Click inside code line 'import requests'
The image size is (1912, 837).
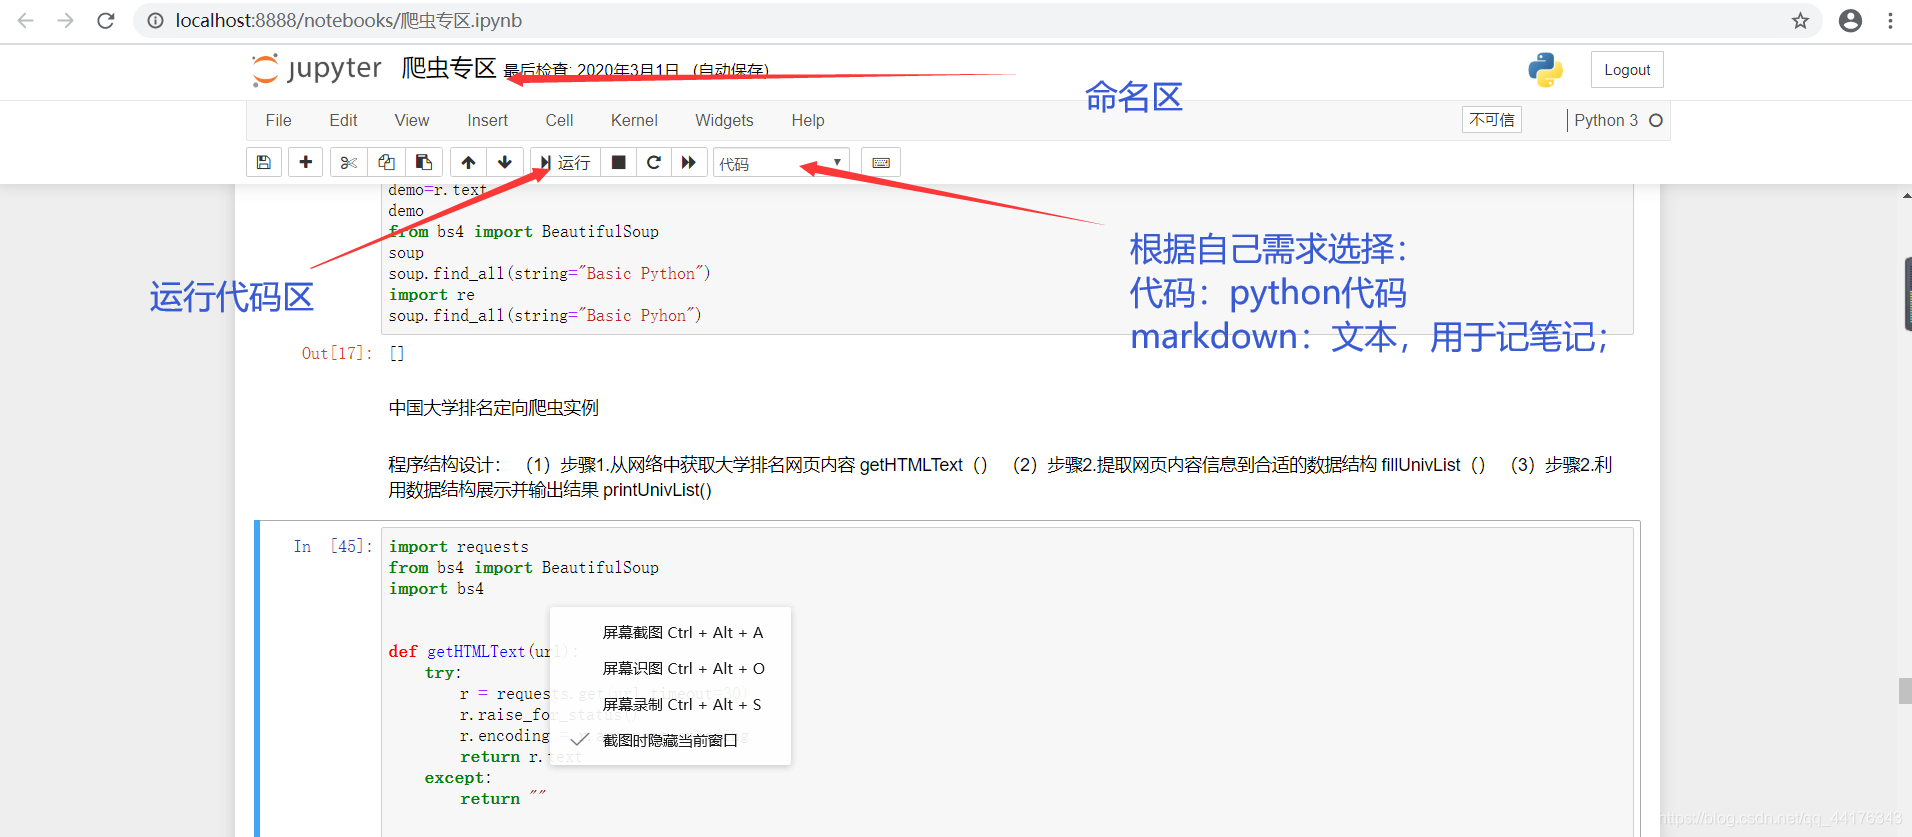[458, 546]
